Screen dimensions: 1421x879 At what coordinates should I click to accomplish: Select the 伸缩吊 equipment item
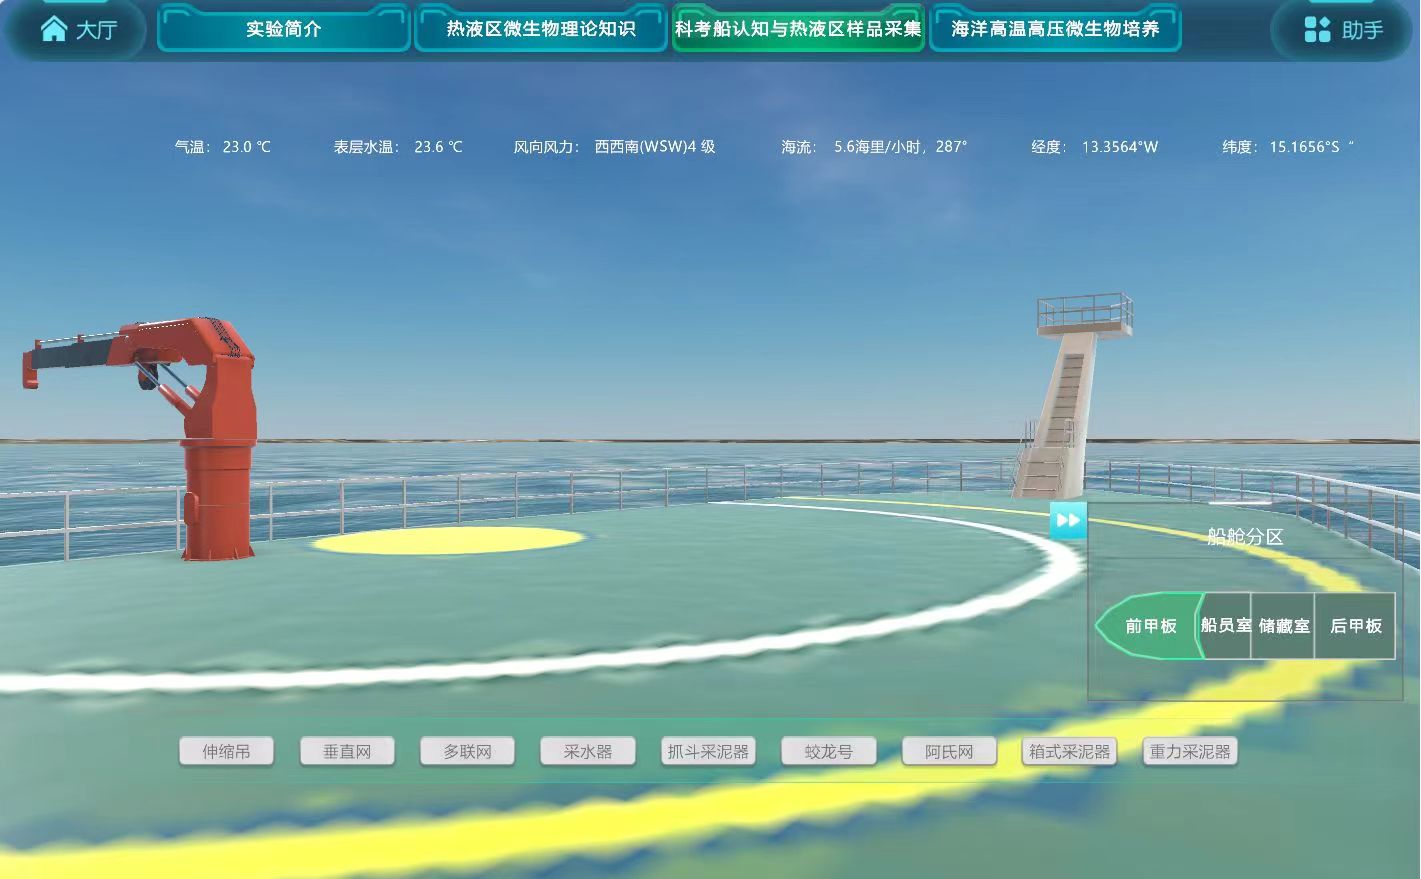(x=226, y=751)
